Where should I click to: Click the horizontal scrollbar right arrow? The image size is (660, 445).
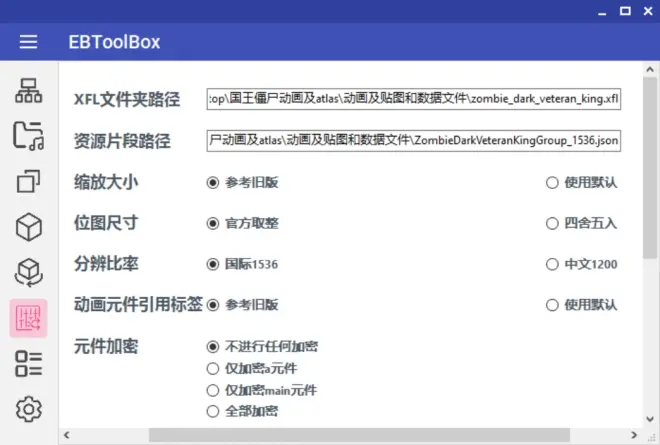point(635,435)
